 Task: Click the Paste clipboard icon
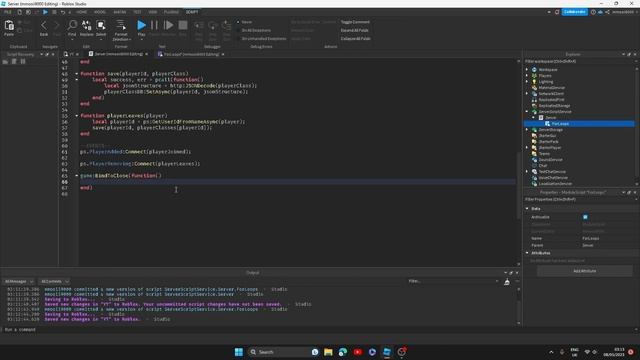(x=9, y=26)
